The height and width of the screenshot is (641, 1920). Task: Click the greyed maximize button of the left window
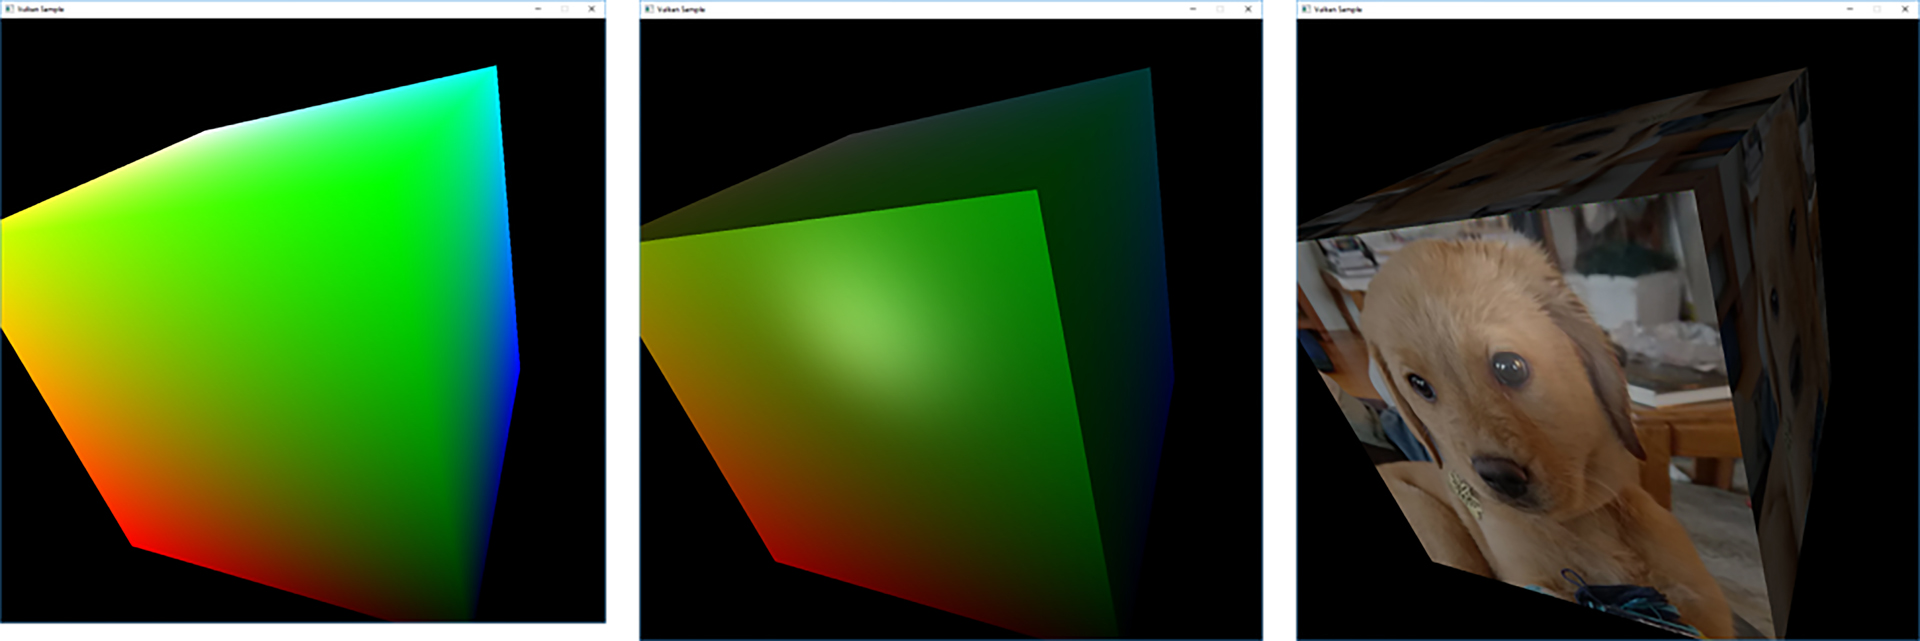tap(565, 9)
